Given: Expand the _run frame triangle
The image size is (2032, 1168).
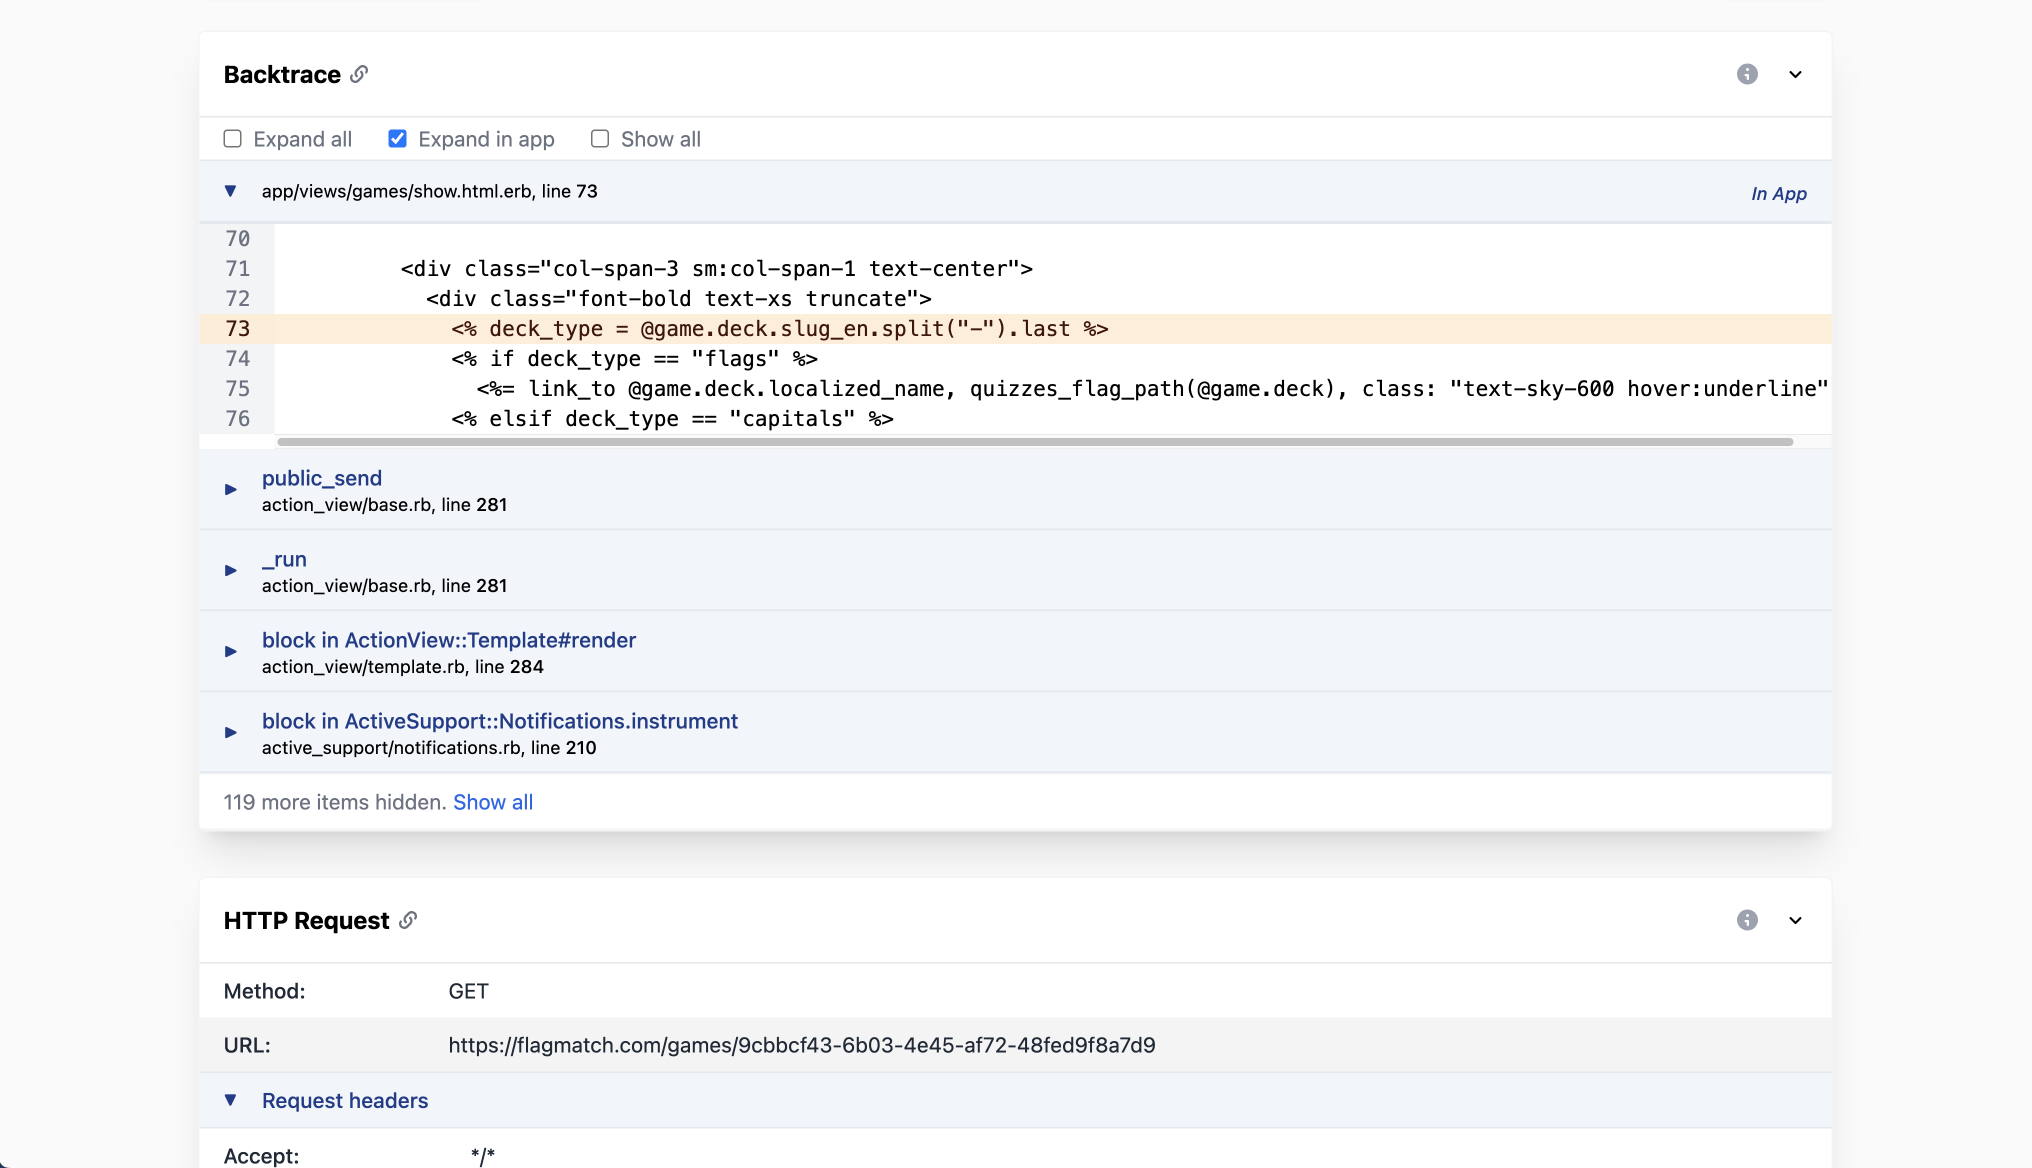Looking at the screenshot, I should click(x=231, y=571).
